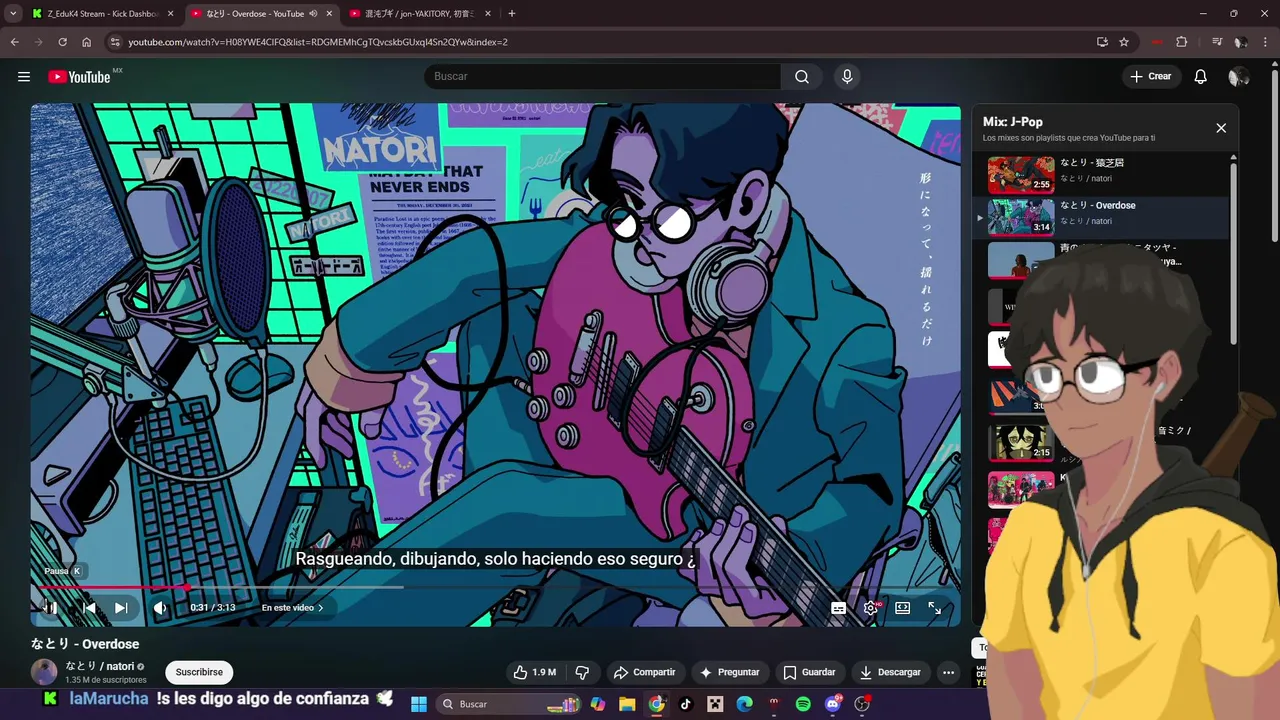Open Discord from the taskbar
This screenshot has width=1280, height=720.
833,704
